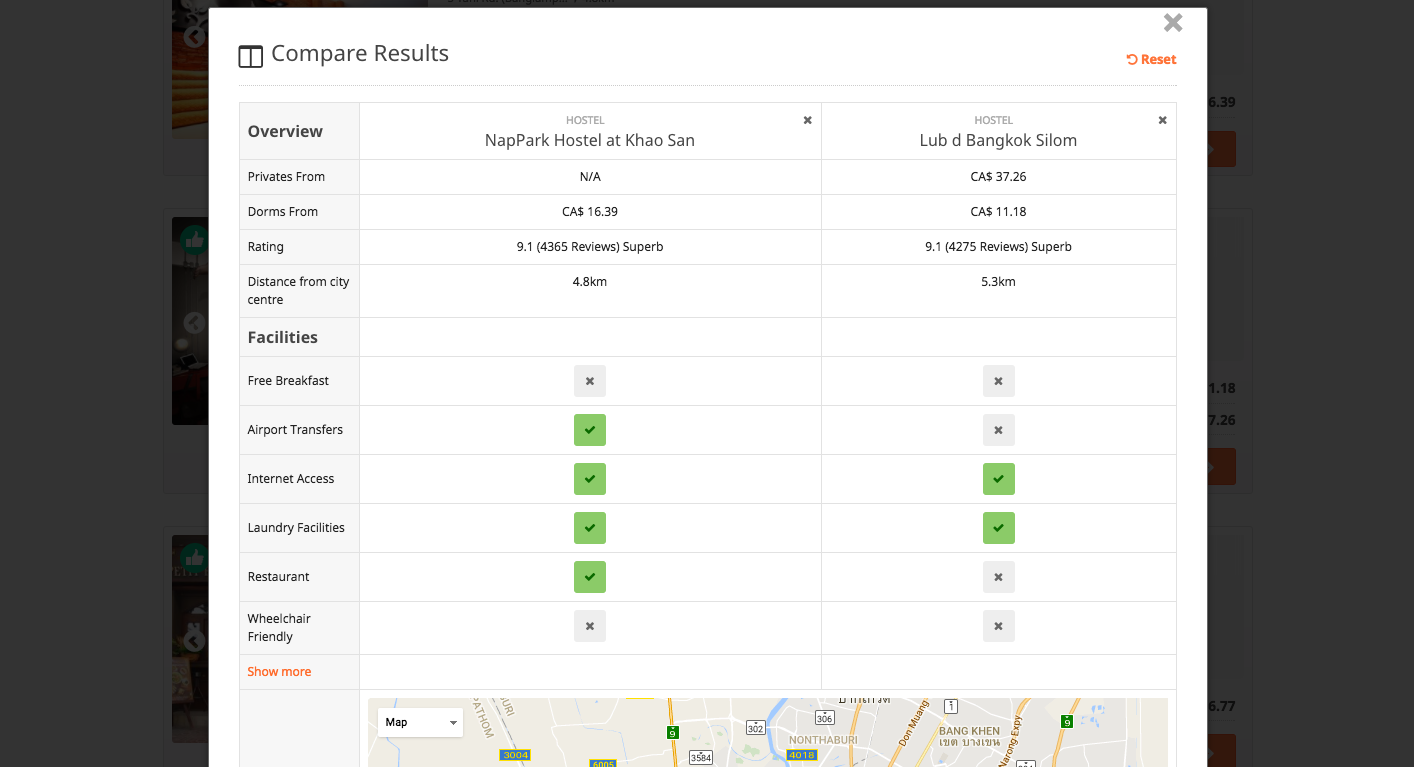
Task: Click the Wheelchair Friendly row label
Action: click(x=279, y=628)
